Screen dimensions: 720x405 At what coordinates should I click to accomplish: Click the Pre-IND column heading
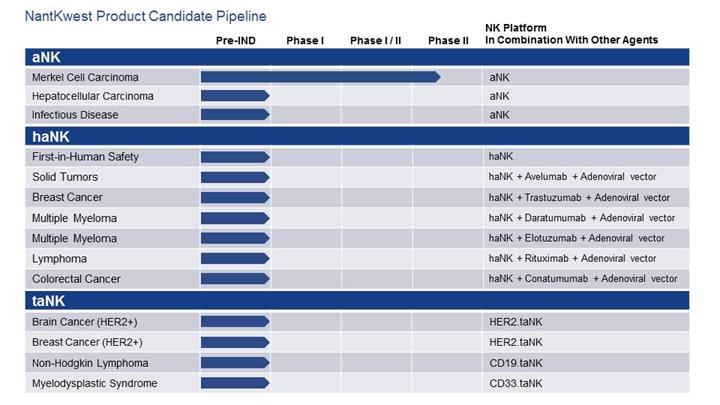(x=237, y=40)
